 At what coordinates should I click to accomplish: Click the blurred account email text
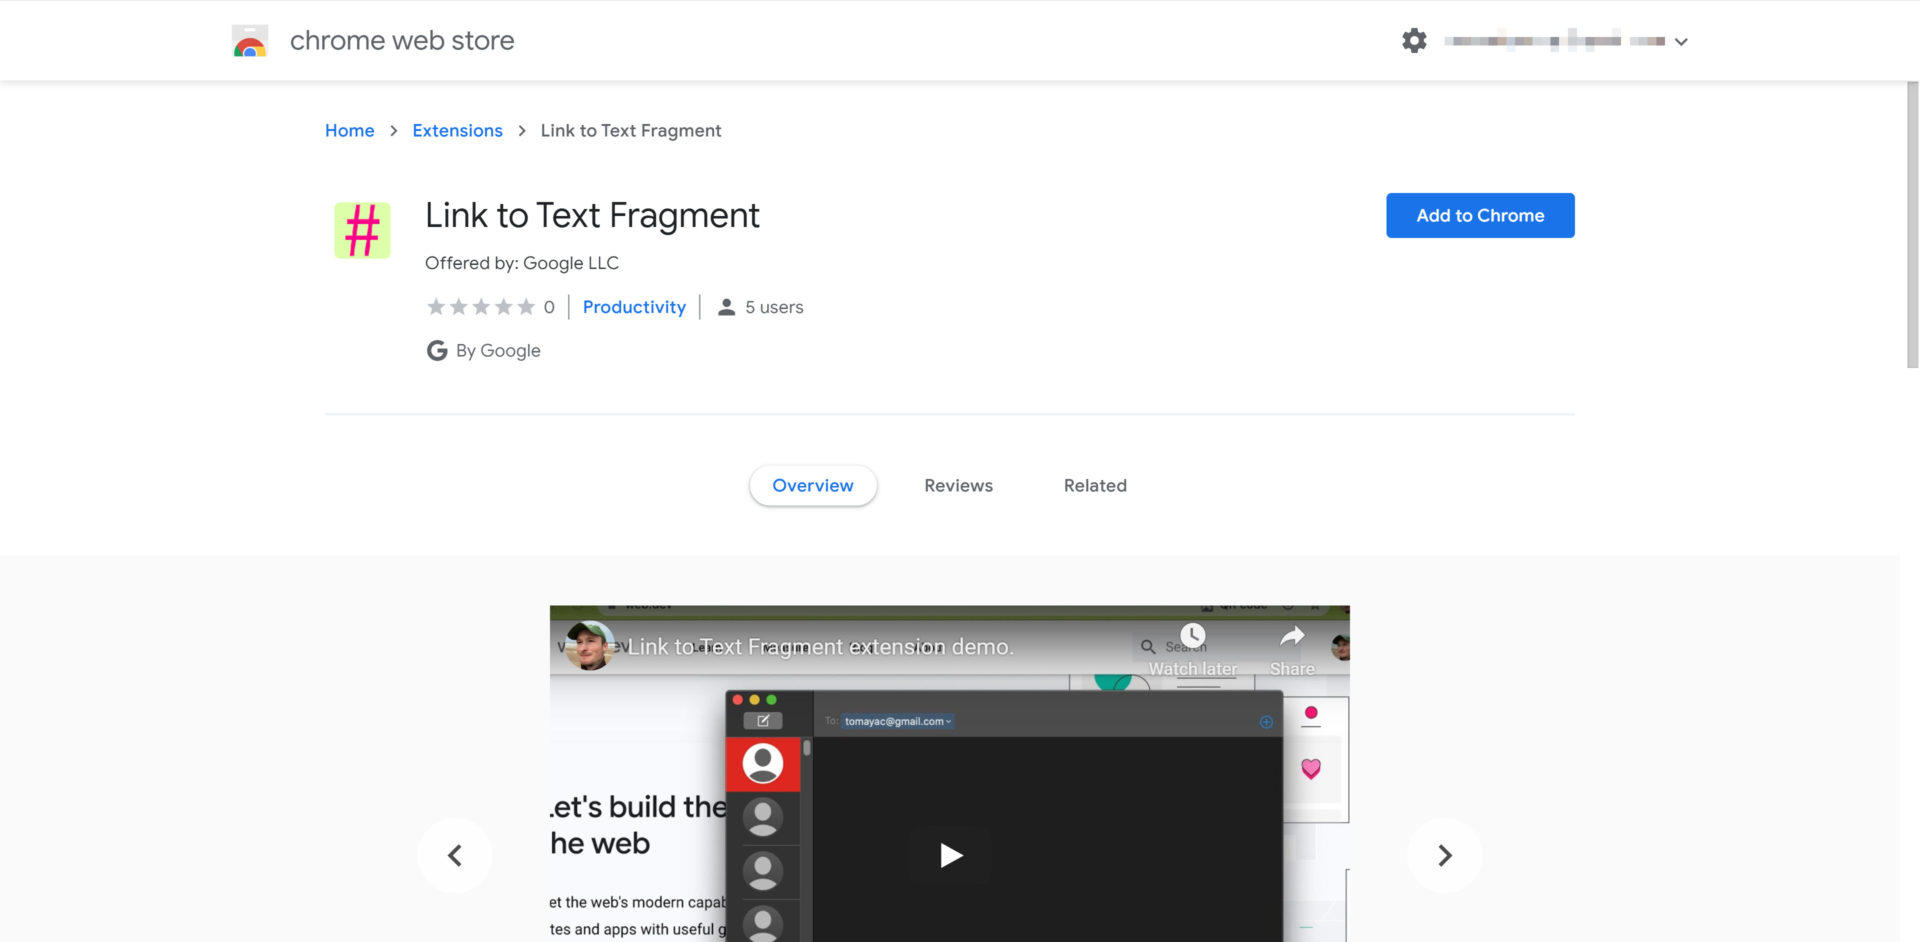tap(1554, 41)
